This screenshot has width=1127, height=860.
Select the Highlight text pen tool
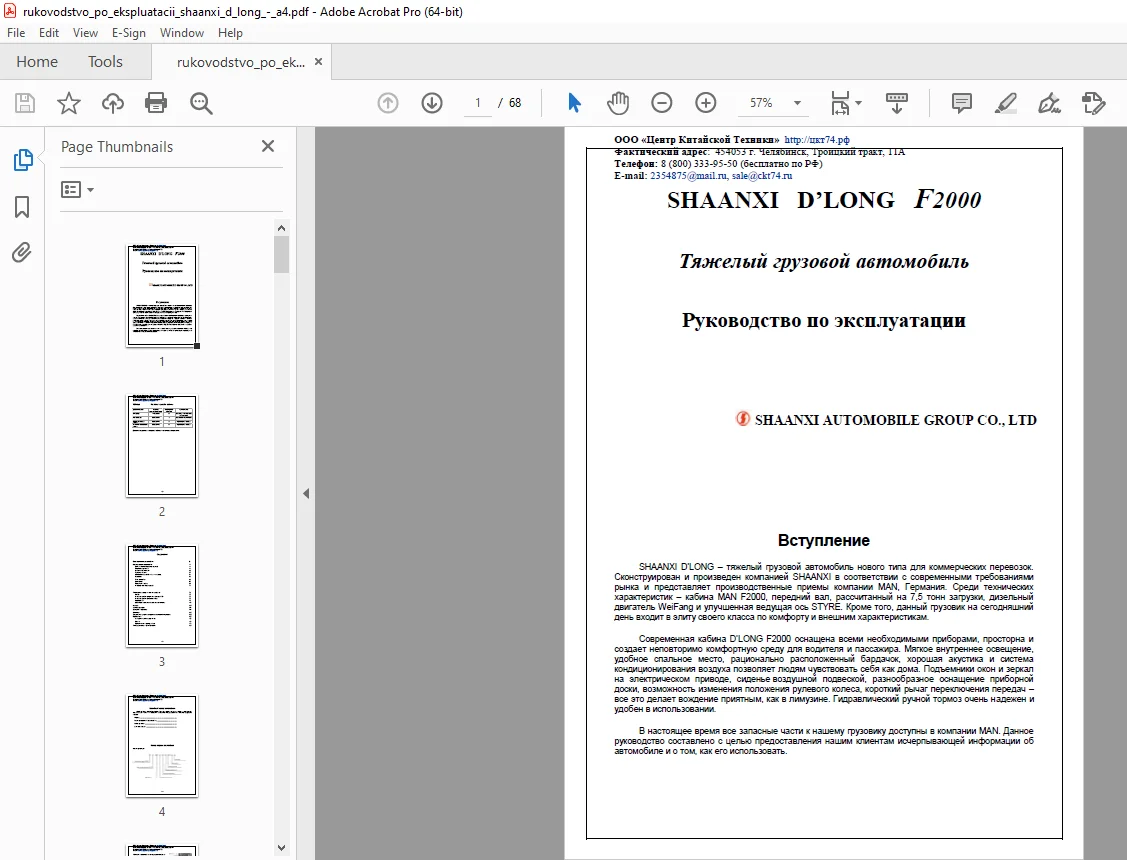1006,103
